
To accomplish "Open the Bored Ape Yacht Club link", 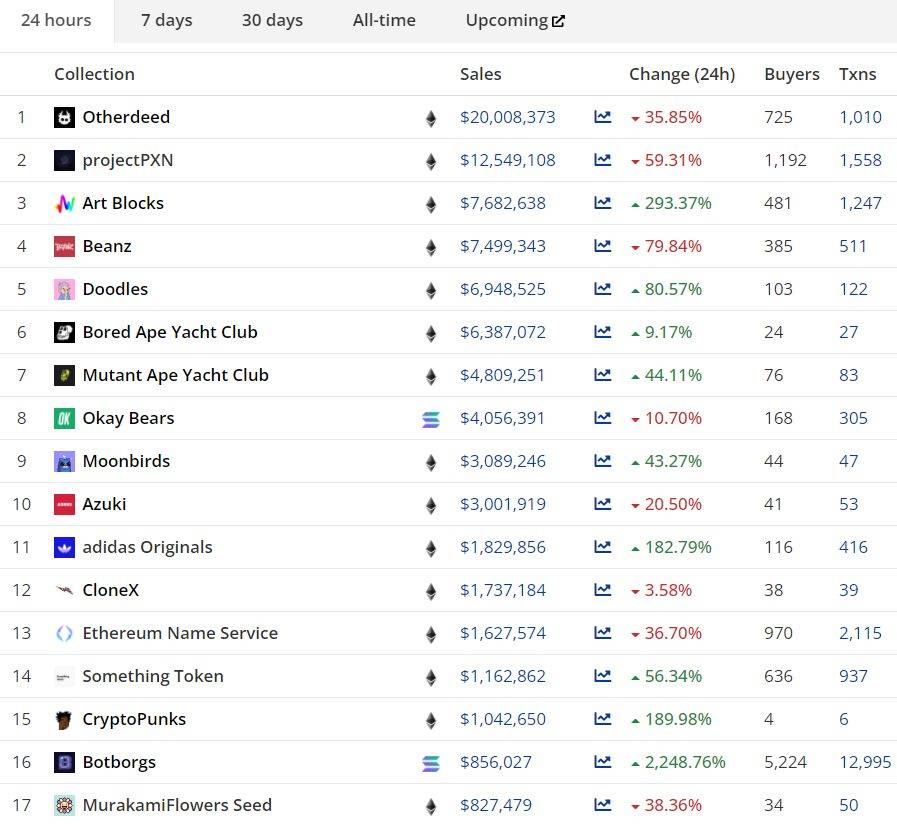I will (x=170, y=332).
